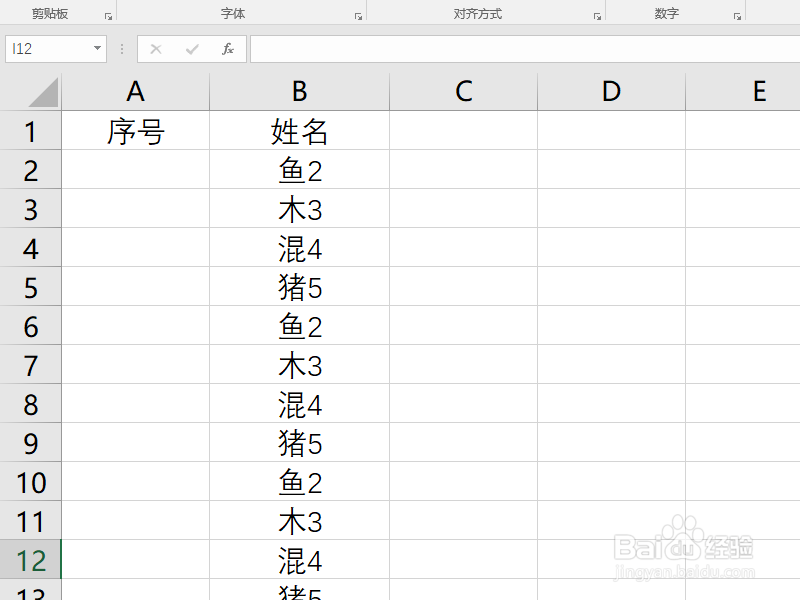Click the Baidu 经验 logo badge
This screenshot has height=600, width=800.
684,545
